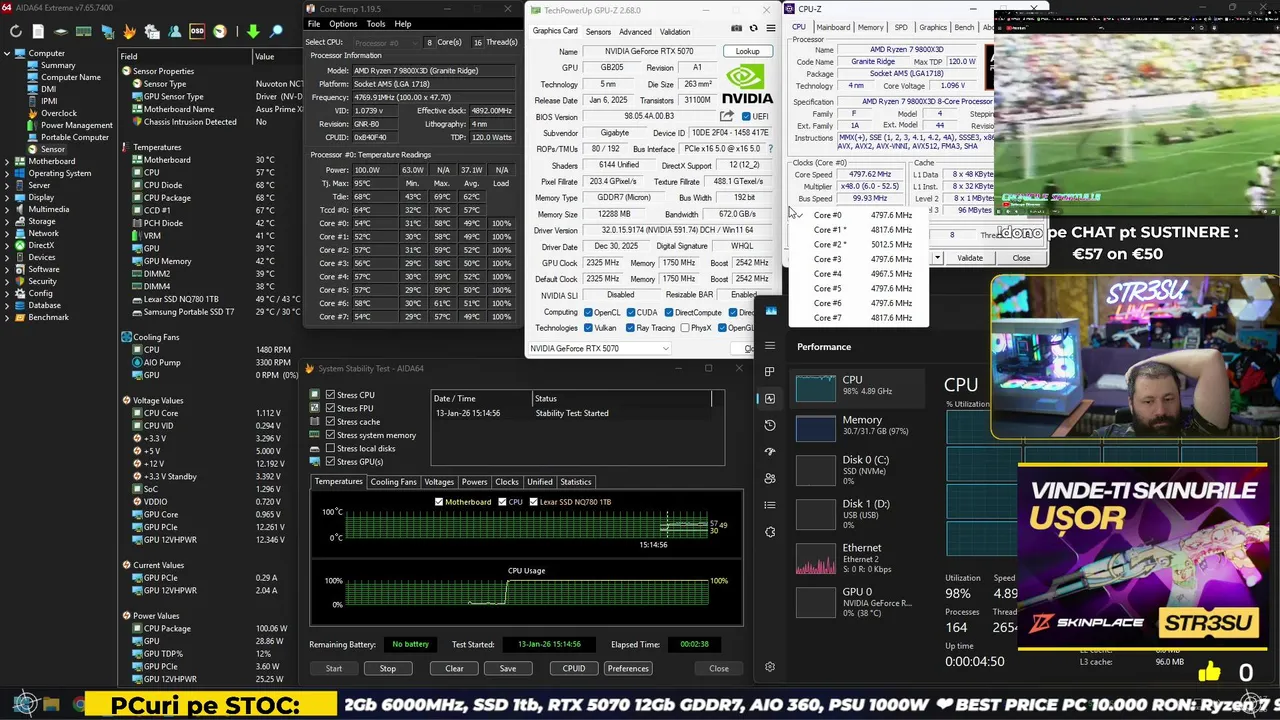Image resolution: width=1280 pixels, height=720 pixels.
Task: Select Summary under Computer in AIDA64
Action: (58, 65)
